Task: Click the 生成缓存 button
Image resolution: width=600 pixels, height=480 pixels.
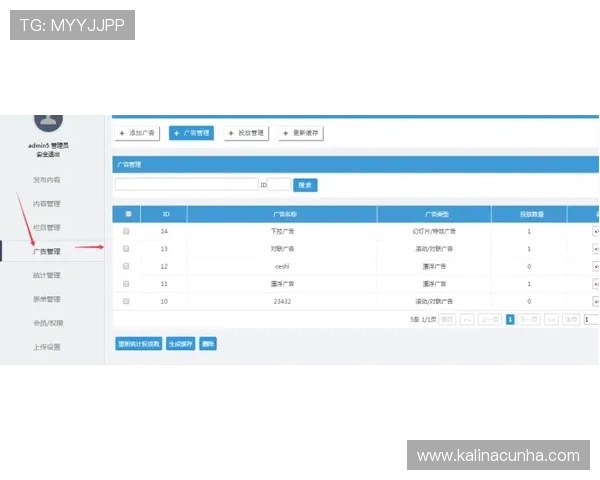Action: (x=181, y=344)
